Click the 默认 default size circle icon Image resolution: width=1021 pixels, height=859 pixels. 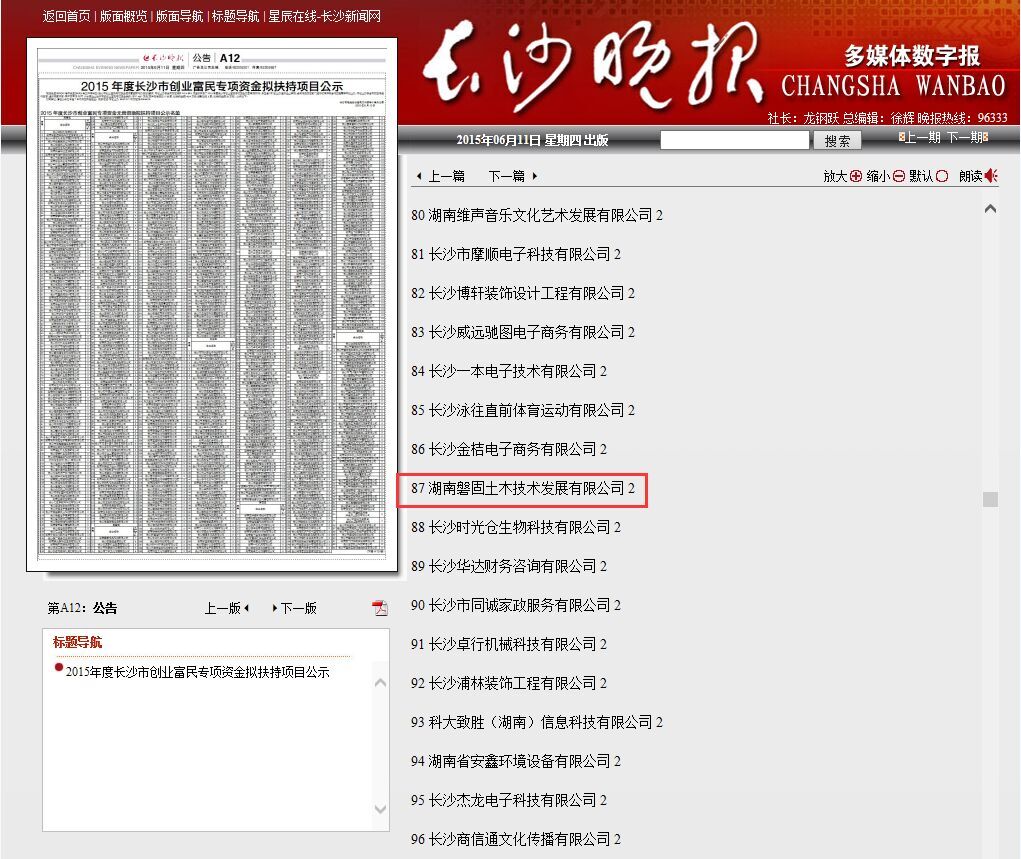pos(942,176)
